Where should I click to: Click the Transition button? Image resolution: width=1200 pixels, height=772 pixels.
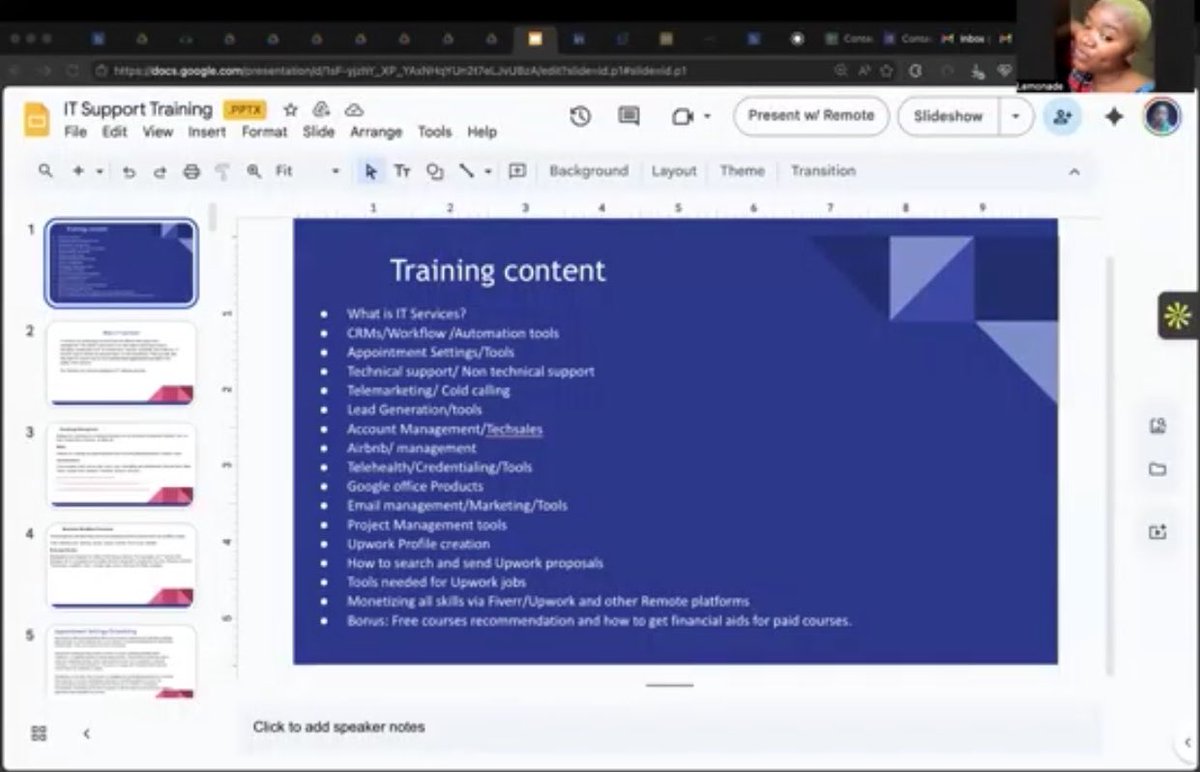(823, 171)
